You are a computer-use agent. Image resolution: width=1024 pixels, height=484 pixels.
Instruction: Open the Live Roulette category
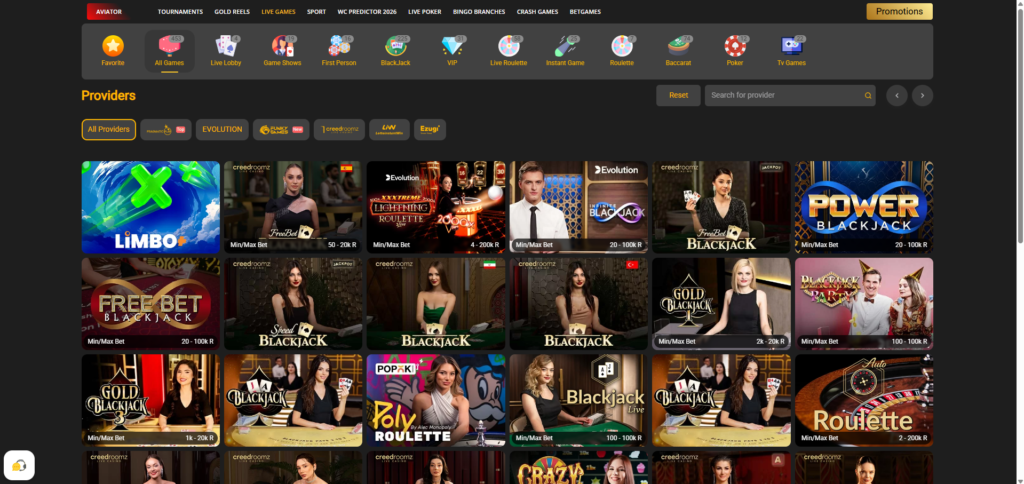tap(509, 51)
